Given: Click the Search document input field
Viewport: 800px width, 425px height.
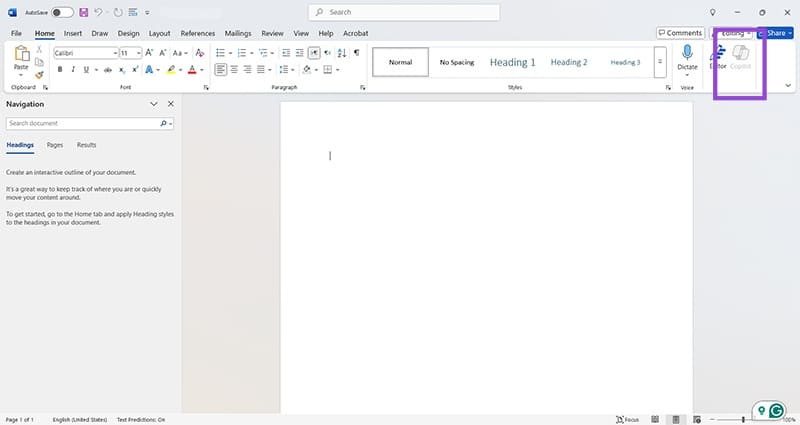Looking at the screenshot, I should (x=82, y=123).
